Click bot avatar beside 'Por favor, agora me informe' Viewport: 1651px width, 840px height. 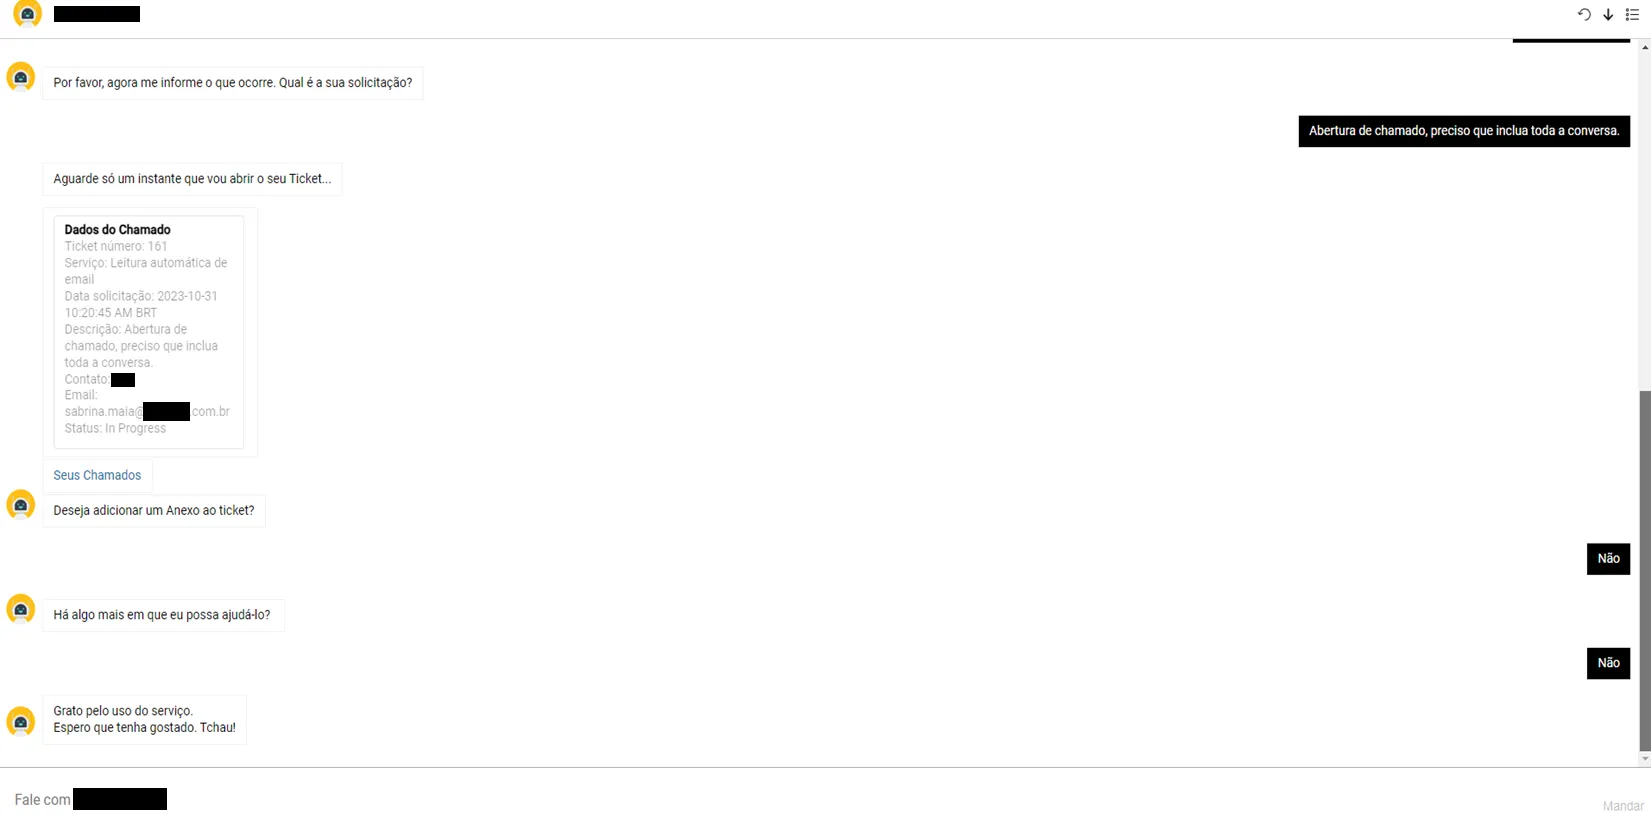21,77
